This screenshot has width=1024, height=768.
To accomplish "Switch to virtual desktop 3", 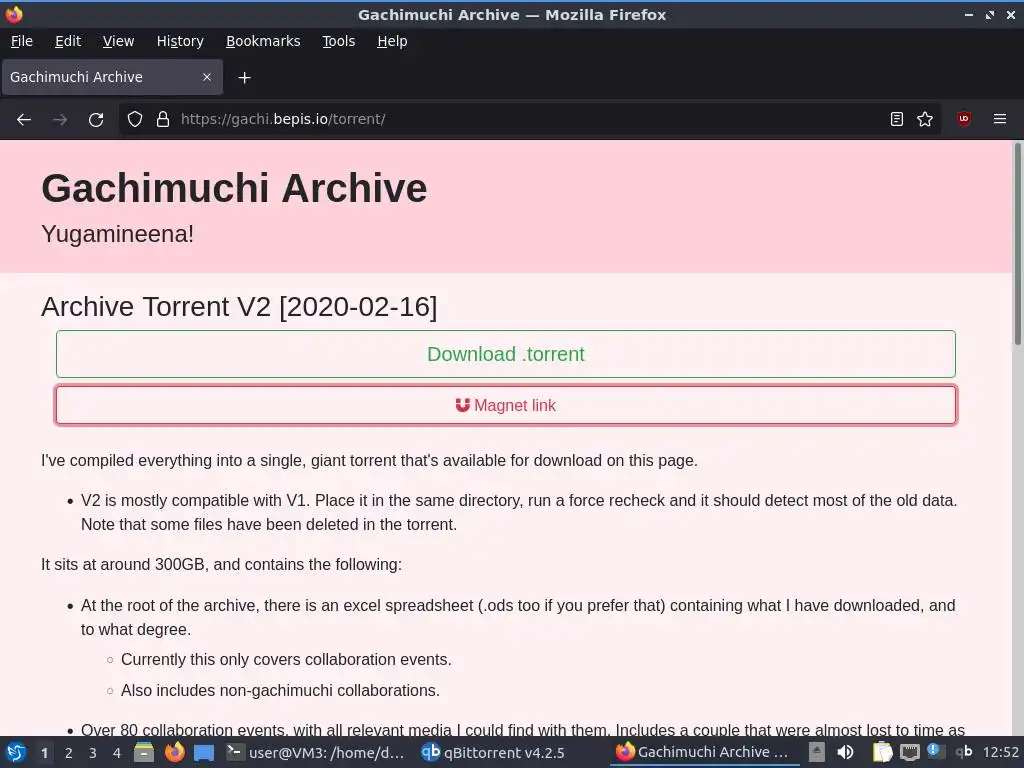I will [x=93, y=753].
